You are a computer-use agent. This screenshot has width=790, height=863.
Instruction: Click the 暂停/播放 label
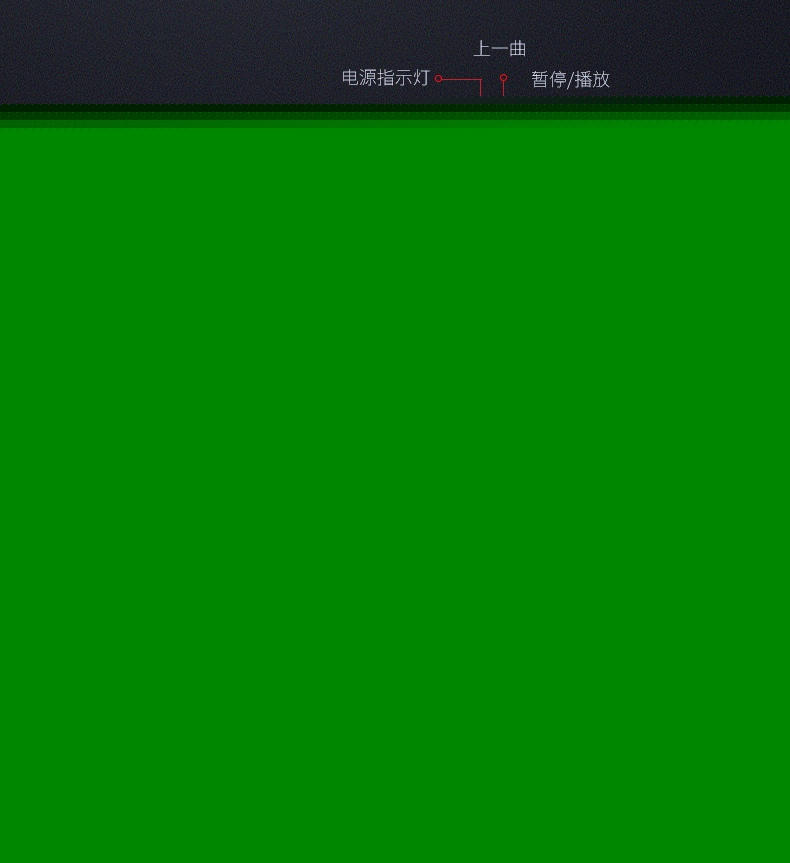point(570,80)
